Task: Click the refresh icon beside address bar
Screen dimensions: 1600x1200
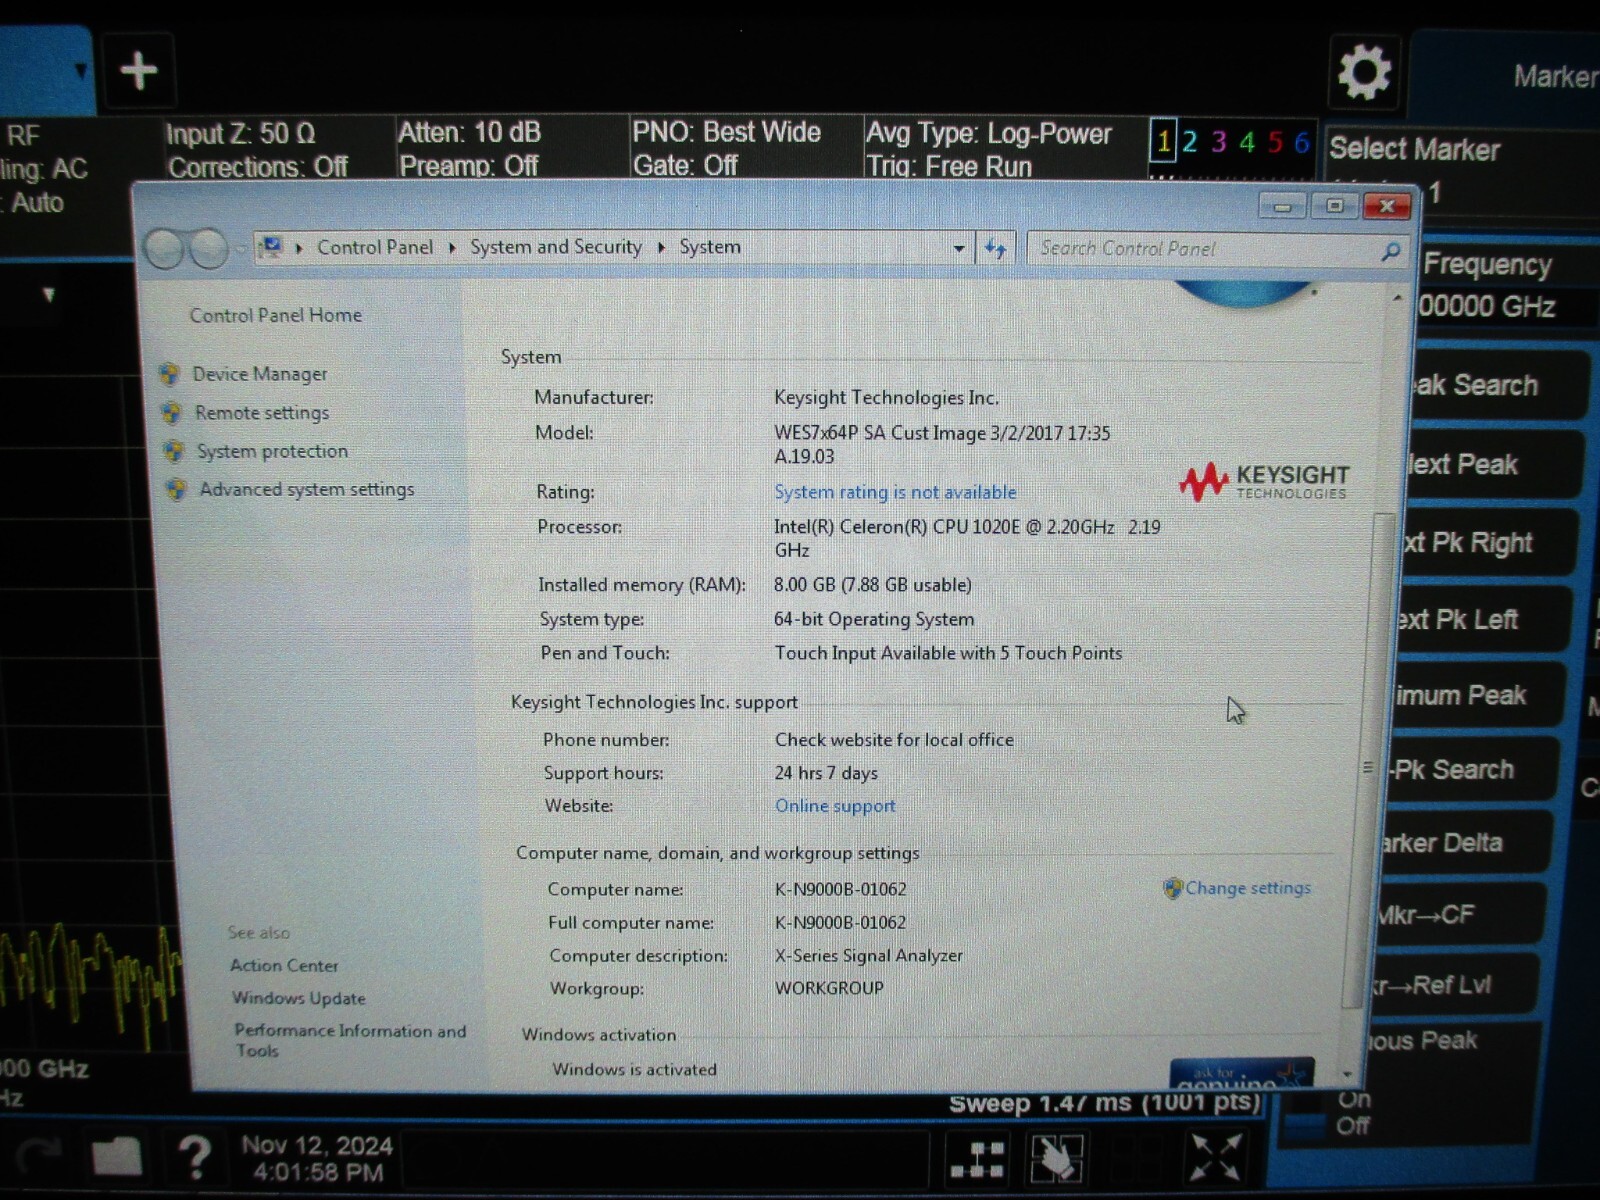Action: [995, 248]
